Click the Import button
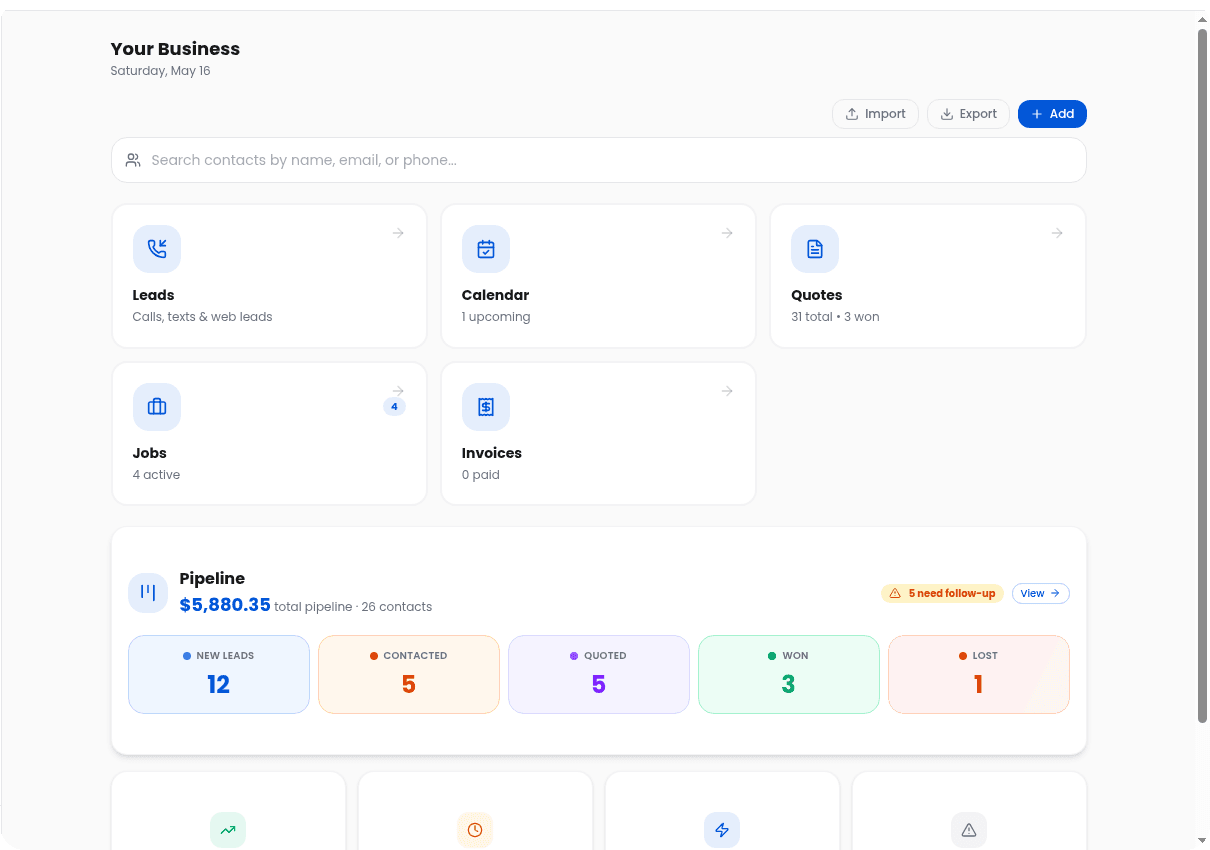The image size is (1210, 850). 876,114
